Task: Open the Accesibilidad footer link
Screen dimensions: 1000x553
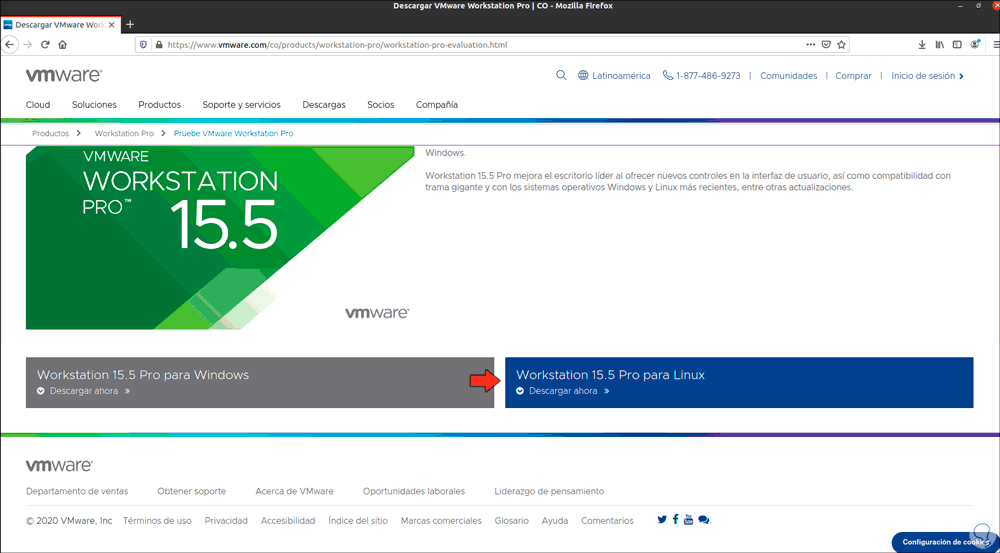Action: pyautogui.click(x=288, y=520)
